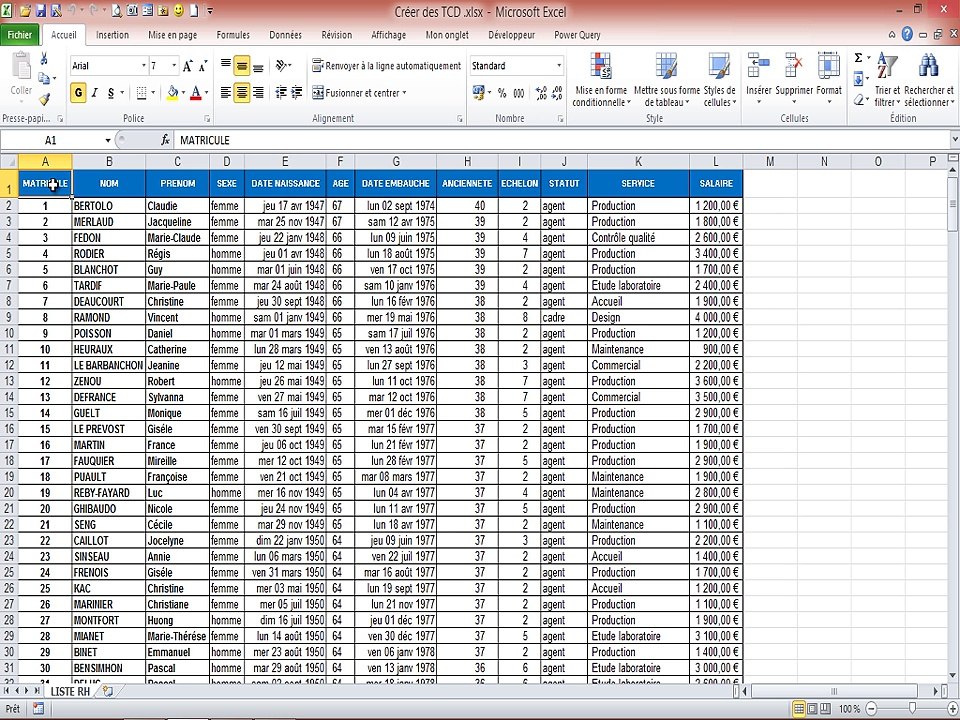Screen dimensions: 960x720
Task: Apply the red font color A
Action: click(196, 93)
